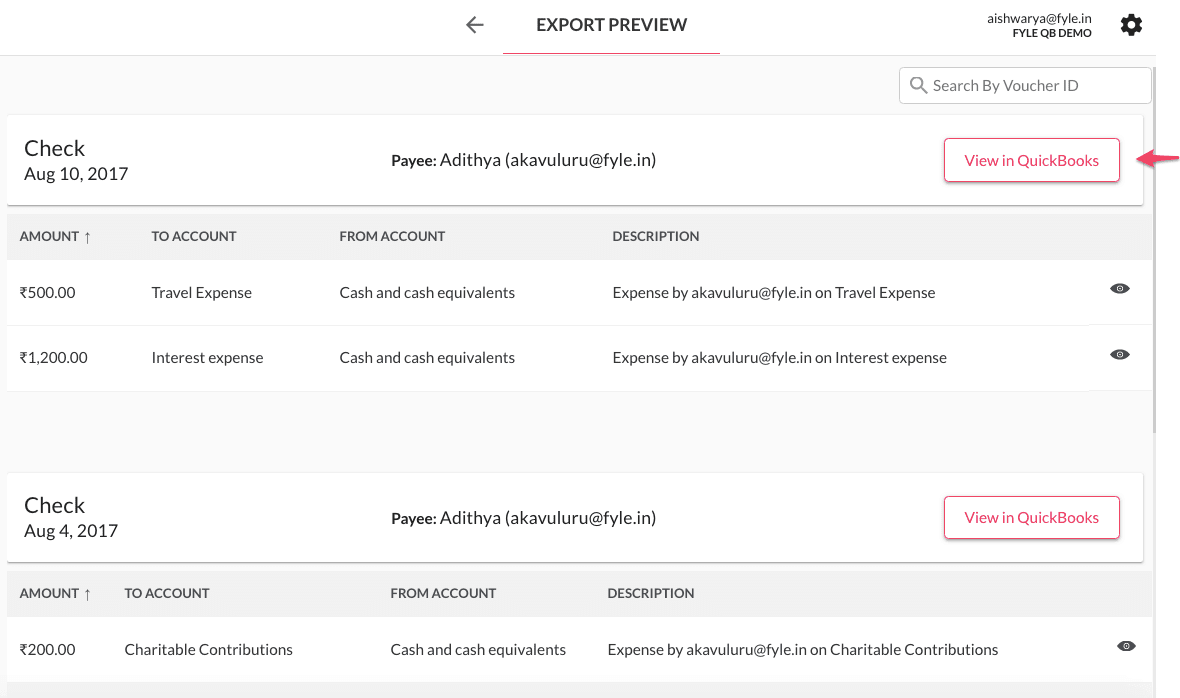Click the eye icon for Travel Expense row
The height and width of the screenshot is (698, 1180).
(x=1120, y=289)
